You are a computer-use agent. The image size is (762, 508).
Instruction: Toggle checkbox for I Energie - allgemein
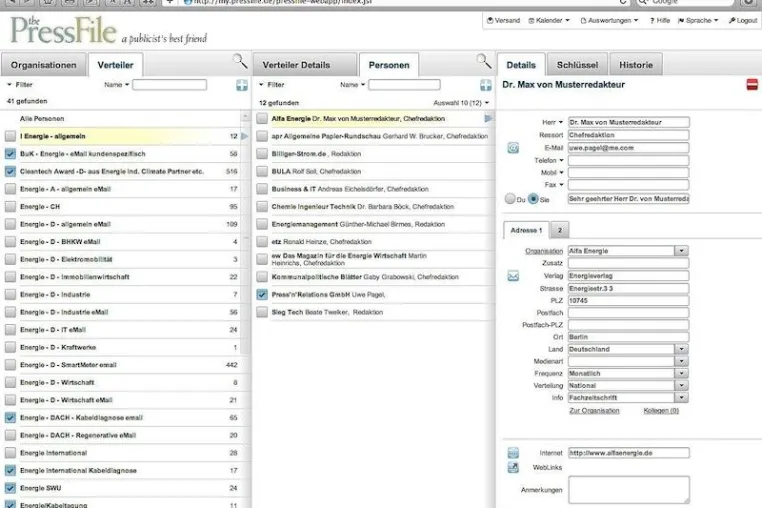click(10, 136)
